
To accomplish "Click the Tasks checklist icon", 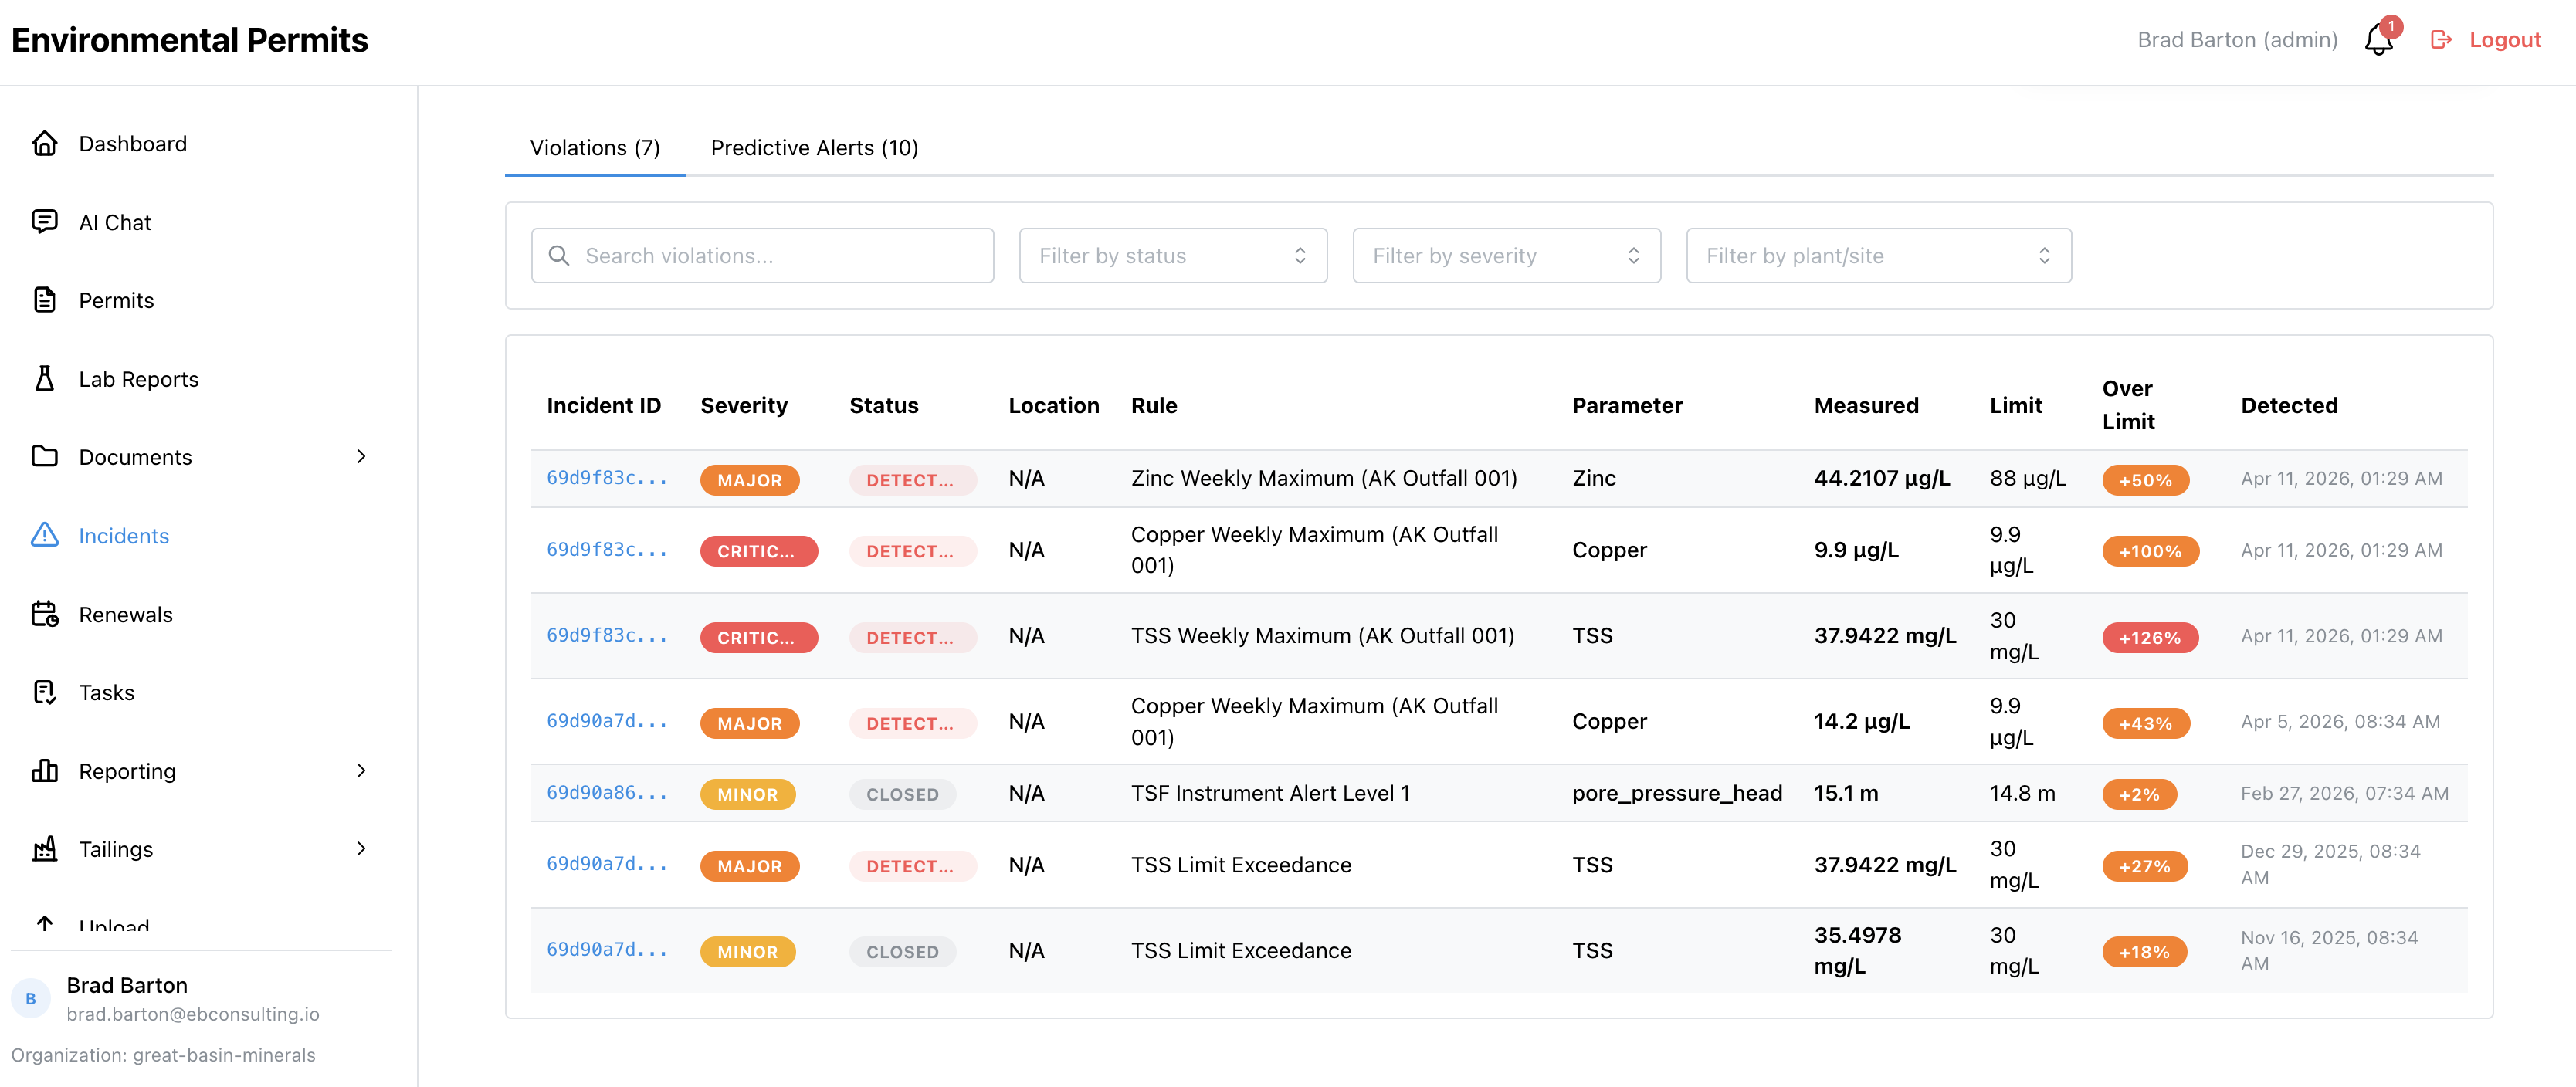I will pyautogui.click(x=44, y=692).
